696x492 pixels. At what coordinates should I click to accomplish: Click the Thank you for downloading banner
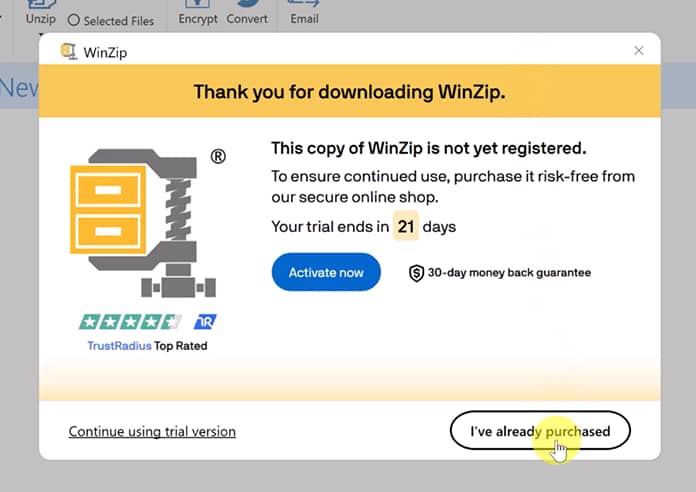(349, 92)
